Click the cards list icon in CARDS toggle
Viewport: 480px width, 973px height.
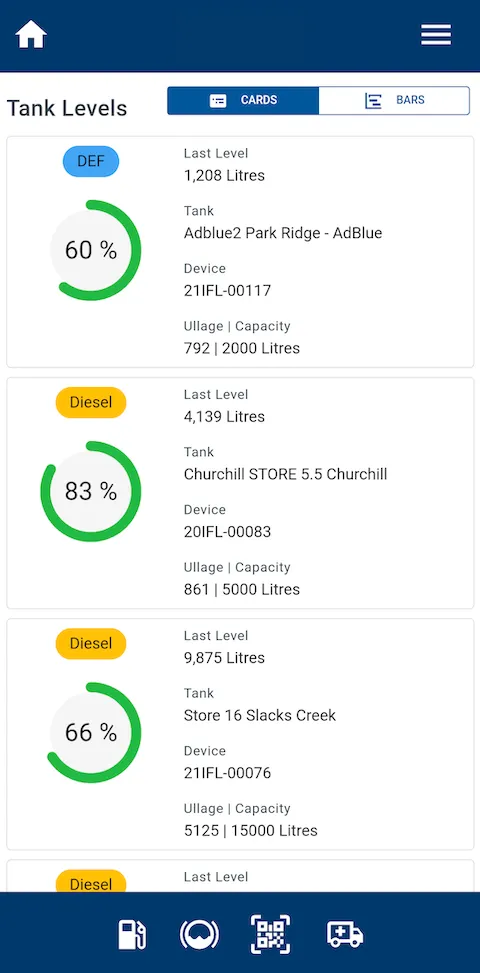point(218,101)
